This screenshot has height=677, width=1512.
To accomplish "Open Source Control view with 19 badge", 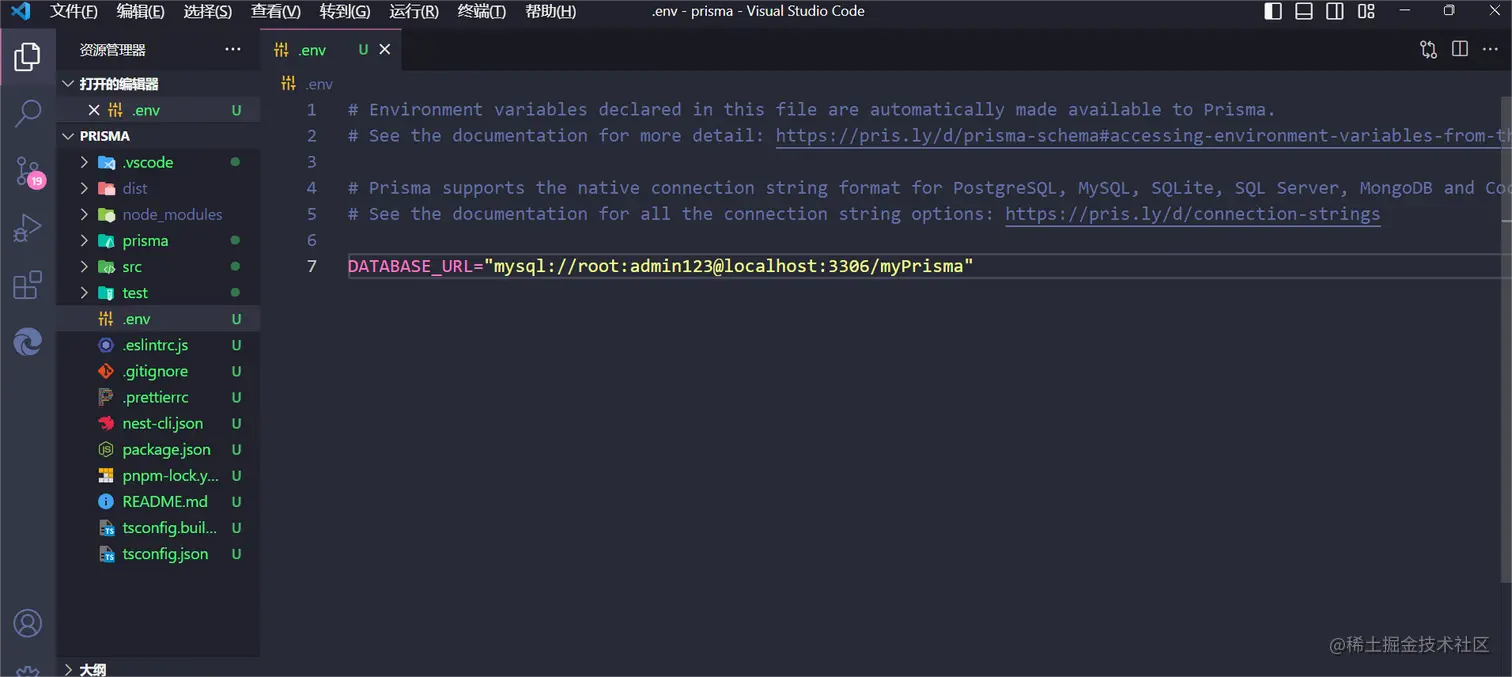I will coord(28,171).
